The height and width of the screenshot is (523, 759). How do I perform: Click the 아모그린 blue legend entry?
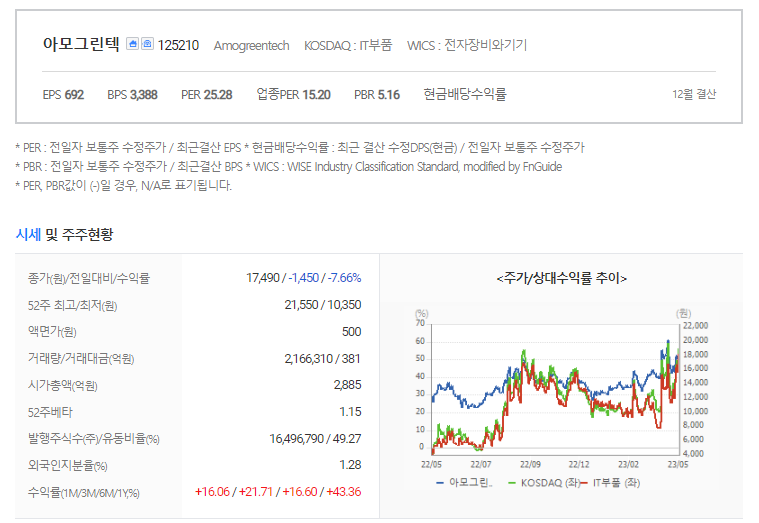[465, 483]
